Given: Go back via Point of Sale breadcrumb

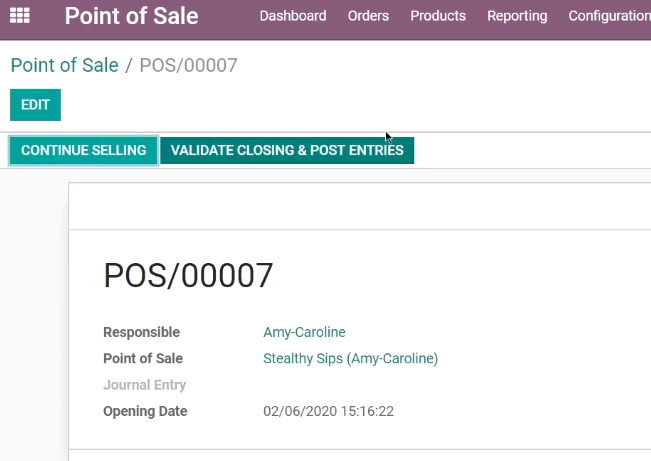Looking at the screenshot, I should 64,65.
